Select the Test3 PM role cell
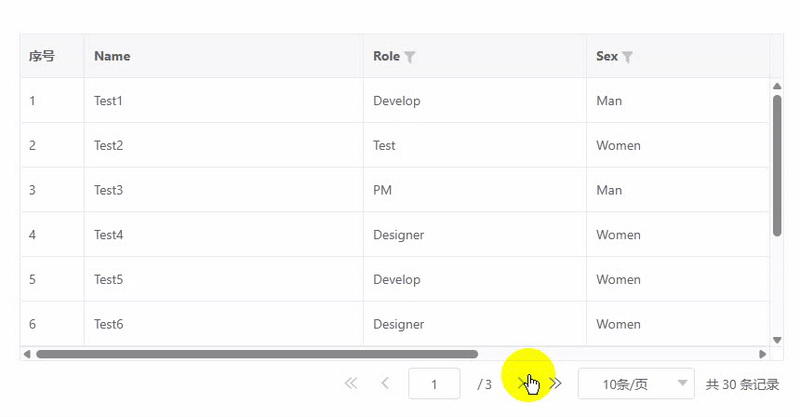800x417 pixels. (382, 190)
